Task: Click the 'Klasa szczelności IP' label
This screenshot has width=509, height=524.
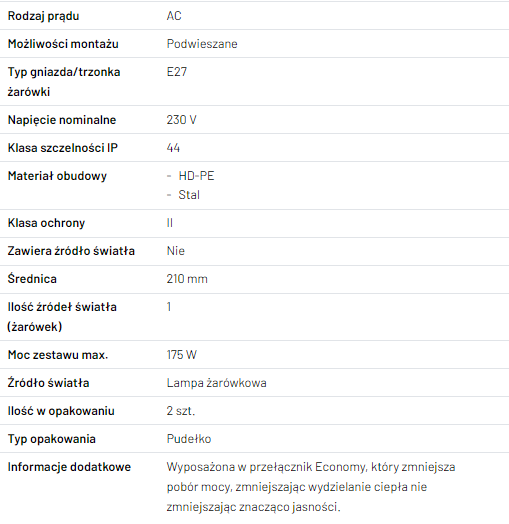Action: pyautogui.click(x=62, y=148)
